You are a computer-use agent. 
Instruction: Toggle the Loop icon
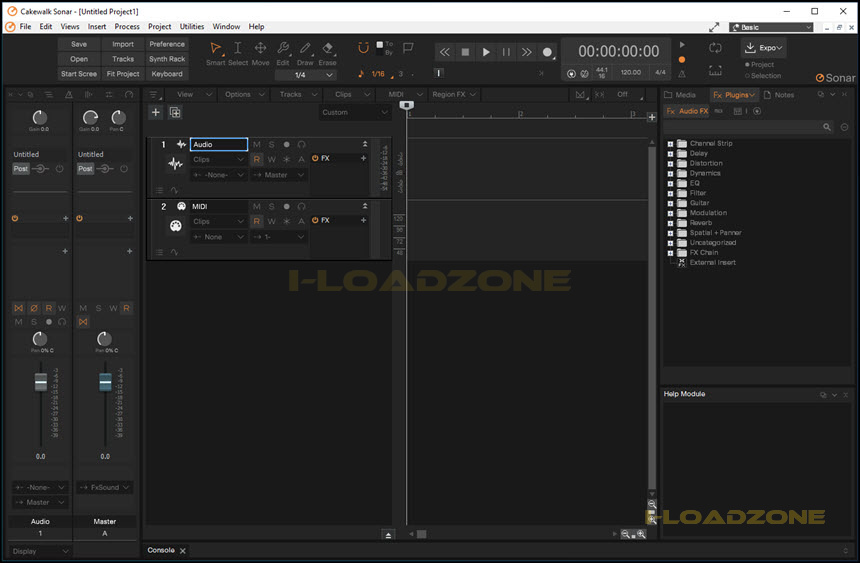[x=715, y=48]
